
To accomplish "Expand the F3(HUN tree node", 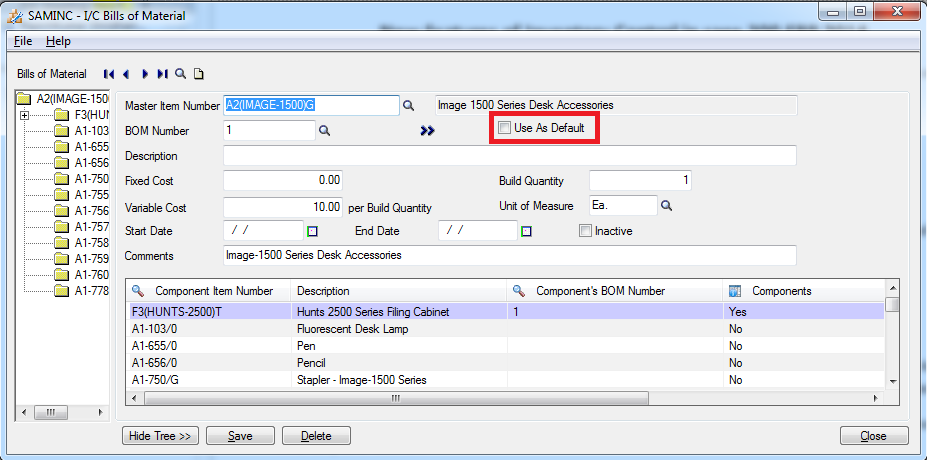I will (24, 115).
